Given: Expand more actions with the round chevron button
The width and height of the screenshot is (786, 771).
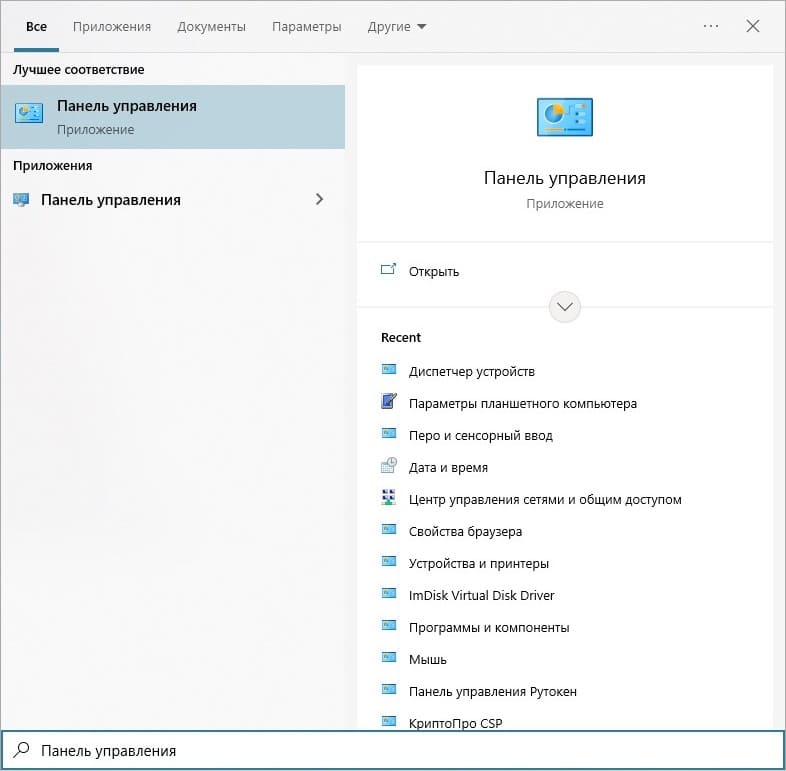Looking at the screenshot, I should coord(564,307).
